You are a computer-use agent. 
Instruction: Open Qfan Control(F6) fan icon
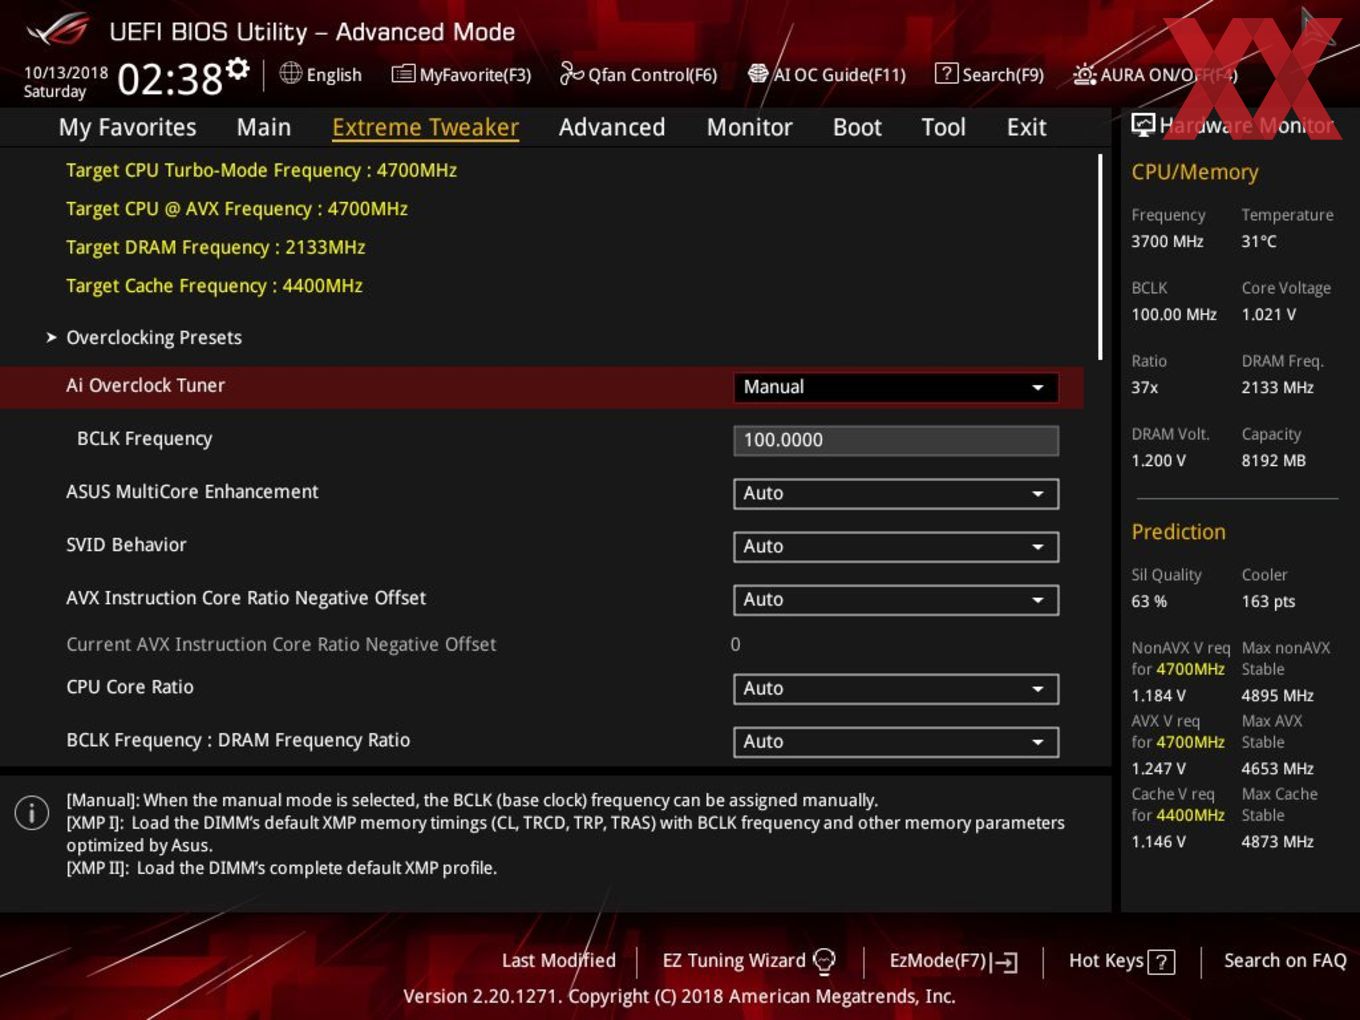[571, 73]
